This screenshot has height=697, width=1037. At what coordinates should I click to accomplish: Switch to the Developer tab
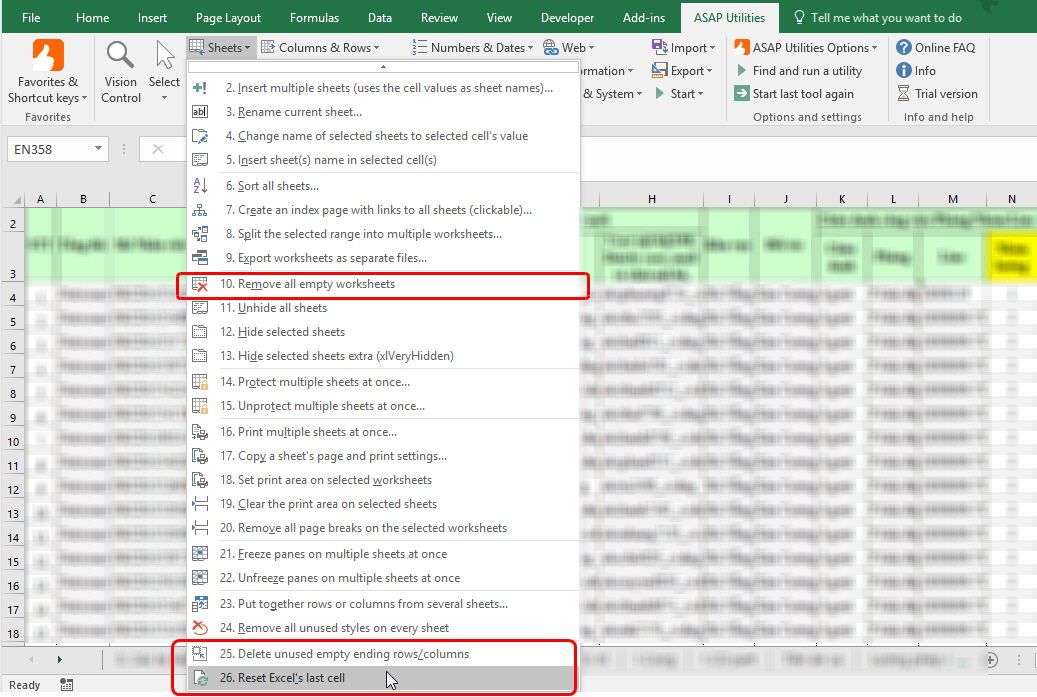click(567, 18)
